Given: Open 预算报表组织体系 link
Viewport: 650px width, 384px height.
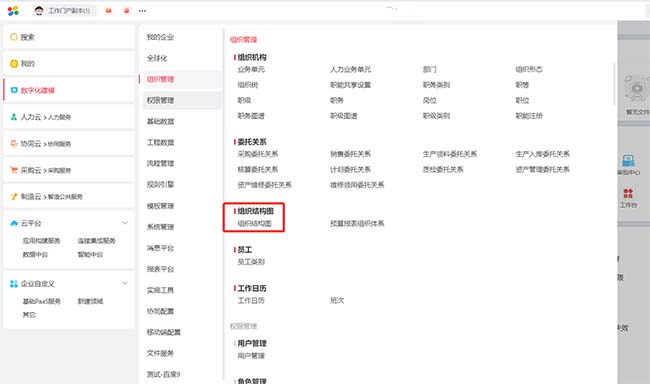Looking at the screenshot, I should coord(357,224).
